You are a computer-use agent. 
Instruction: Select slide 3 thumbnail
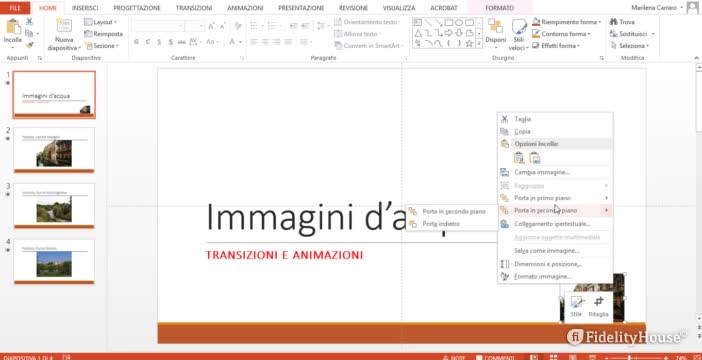click(x=54, y=206)
